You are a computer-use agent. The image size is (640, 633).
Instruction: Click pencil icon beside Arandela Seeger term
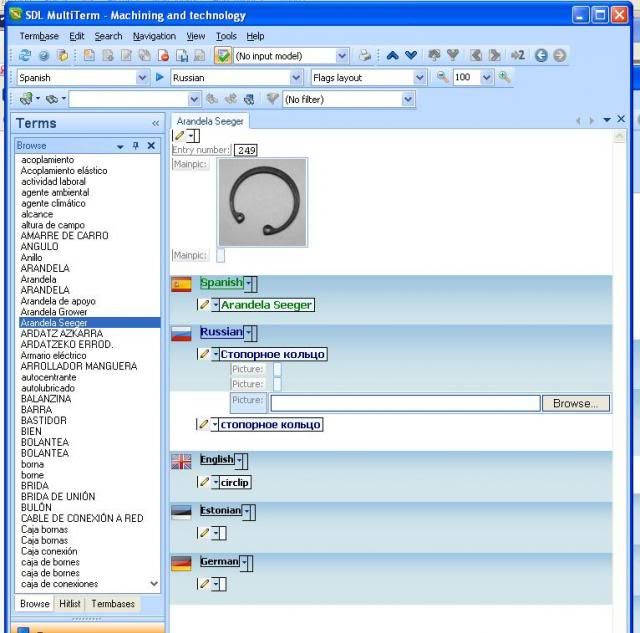[204, 304]
